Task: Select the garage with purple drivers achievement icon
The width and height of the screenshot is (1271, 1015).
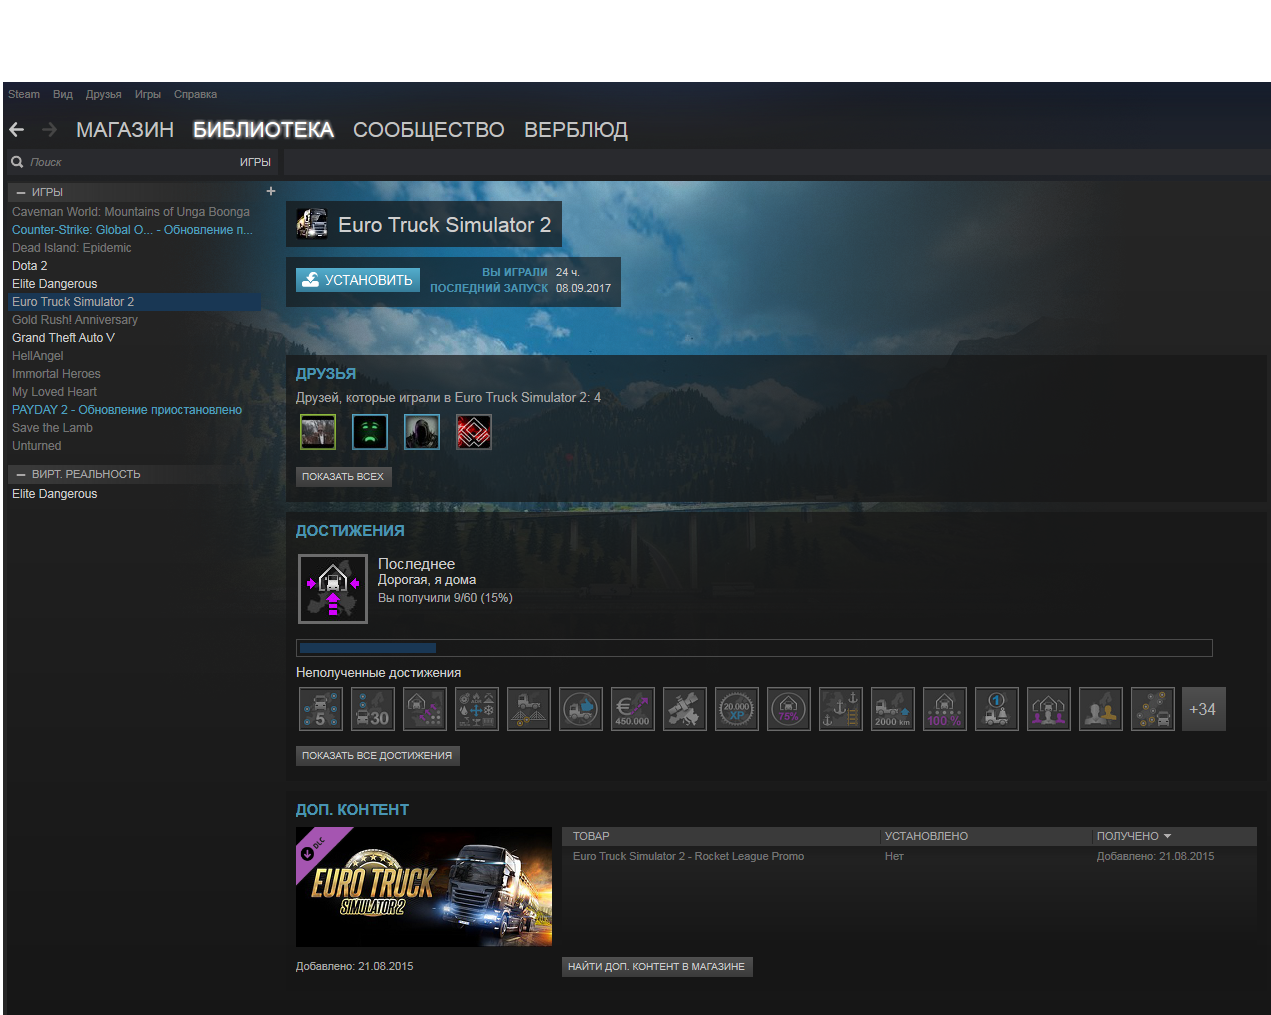Action: [x=1049, y=709]
